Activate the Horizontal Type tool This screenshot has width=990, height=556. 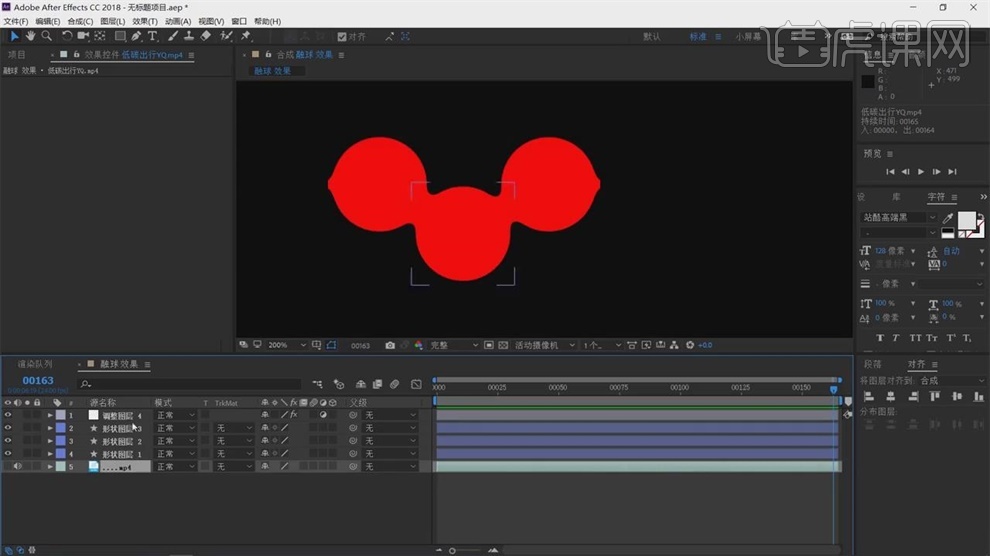[x=153, y=36]
